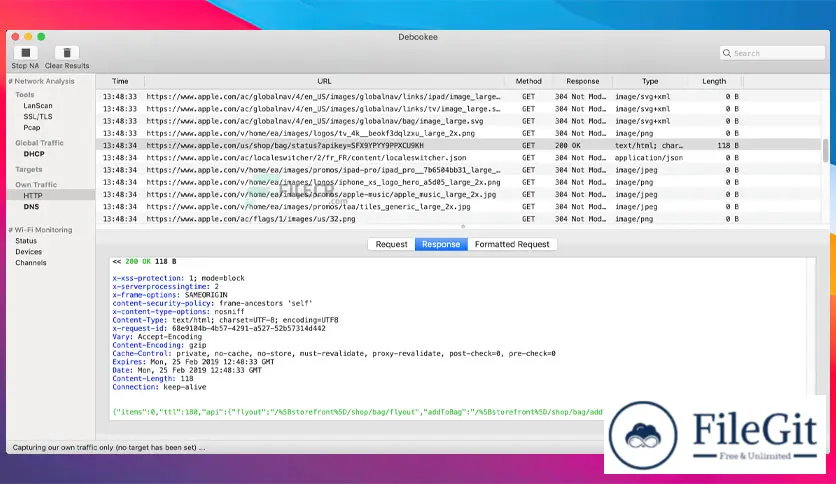Image resolution: width=836 pixels, height=484 pixels.
Task: Click the request list vertical scrollbar
Action: pyautogui.click(x=825, y=151)
